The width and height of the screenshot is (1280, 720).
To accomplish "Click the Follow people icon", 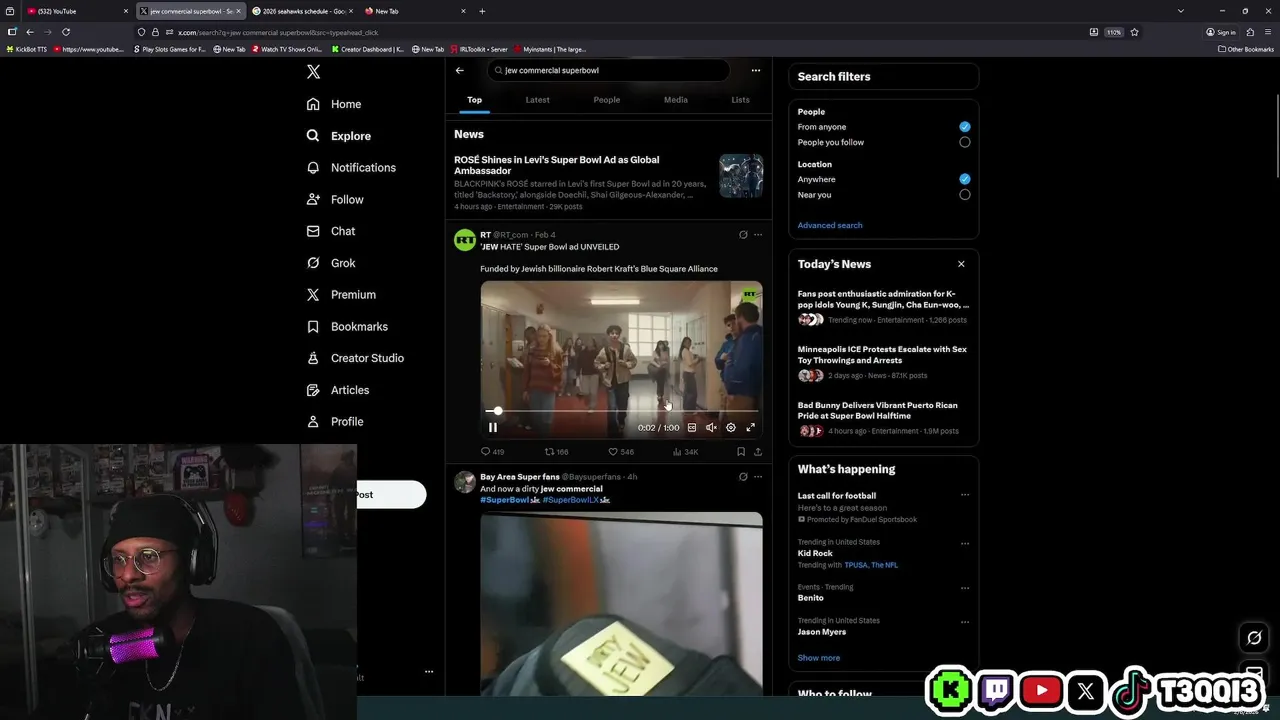I will click(313, 200).
